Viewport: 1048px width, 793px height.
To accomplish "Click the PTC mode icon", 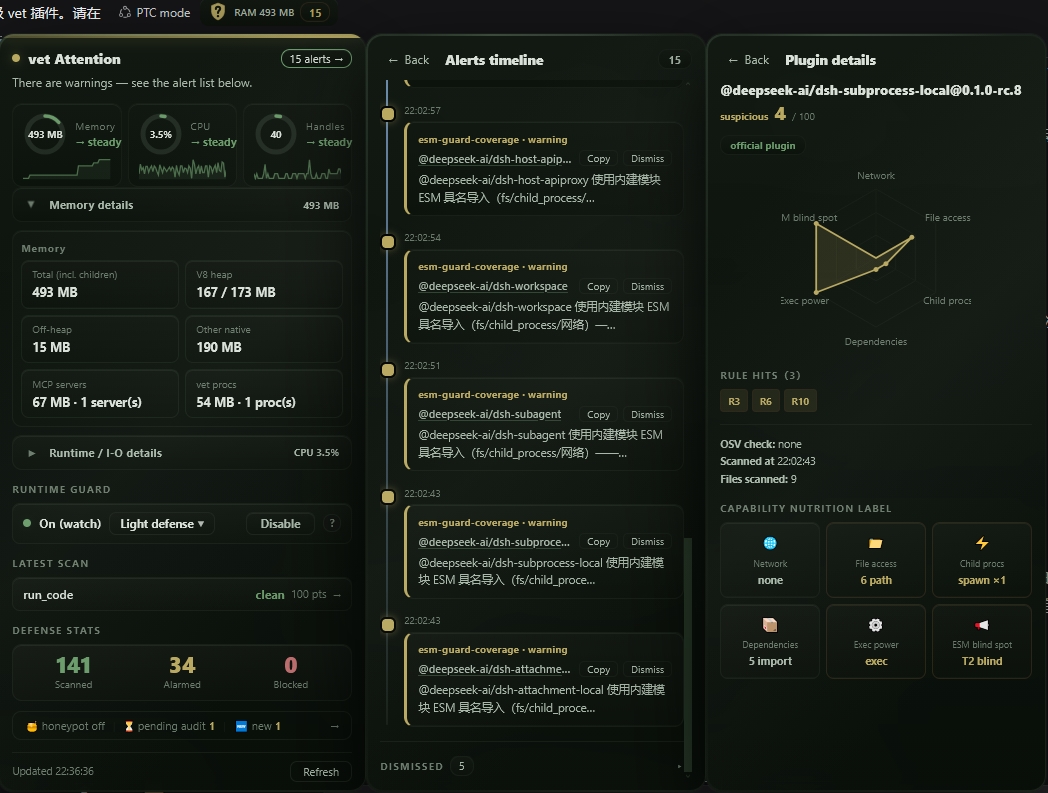I will [124, 13].
